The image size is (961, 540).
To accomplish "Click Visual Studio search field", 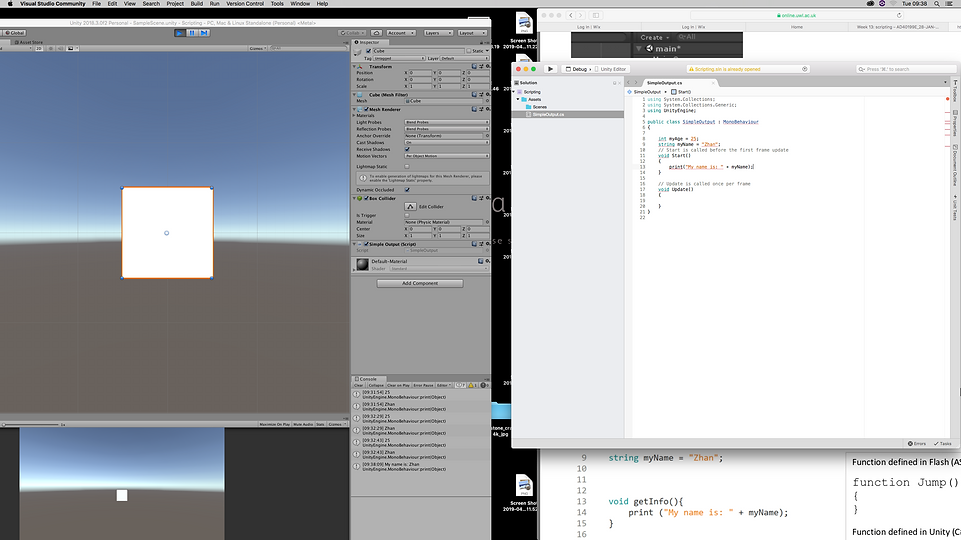I will pos(906,69).
